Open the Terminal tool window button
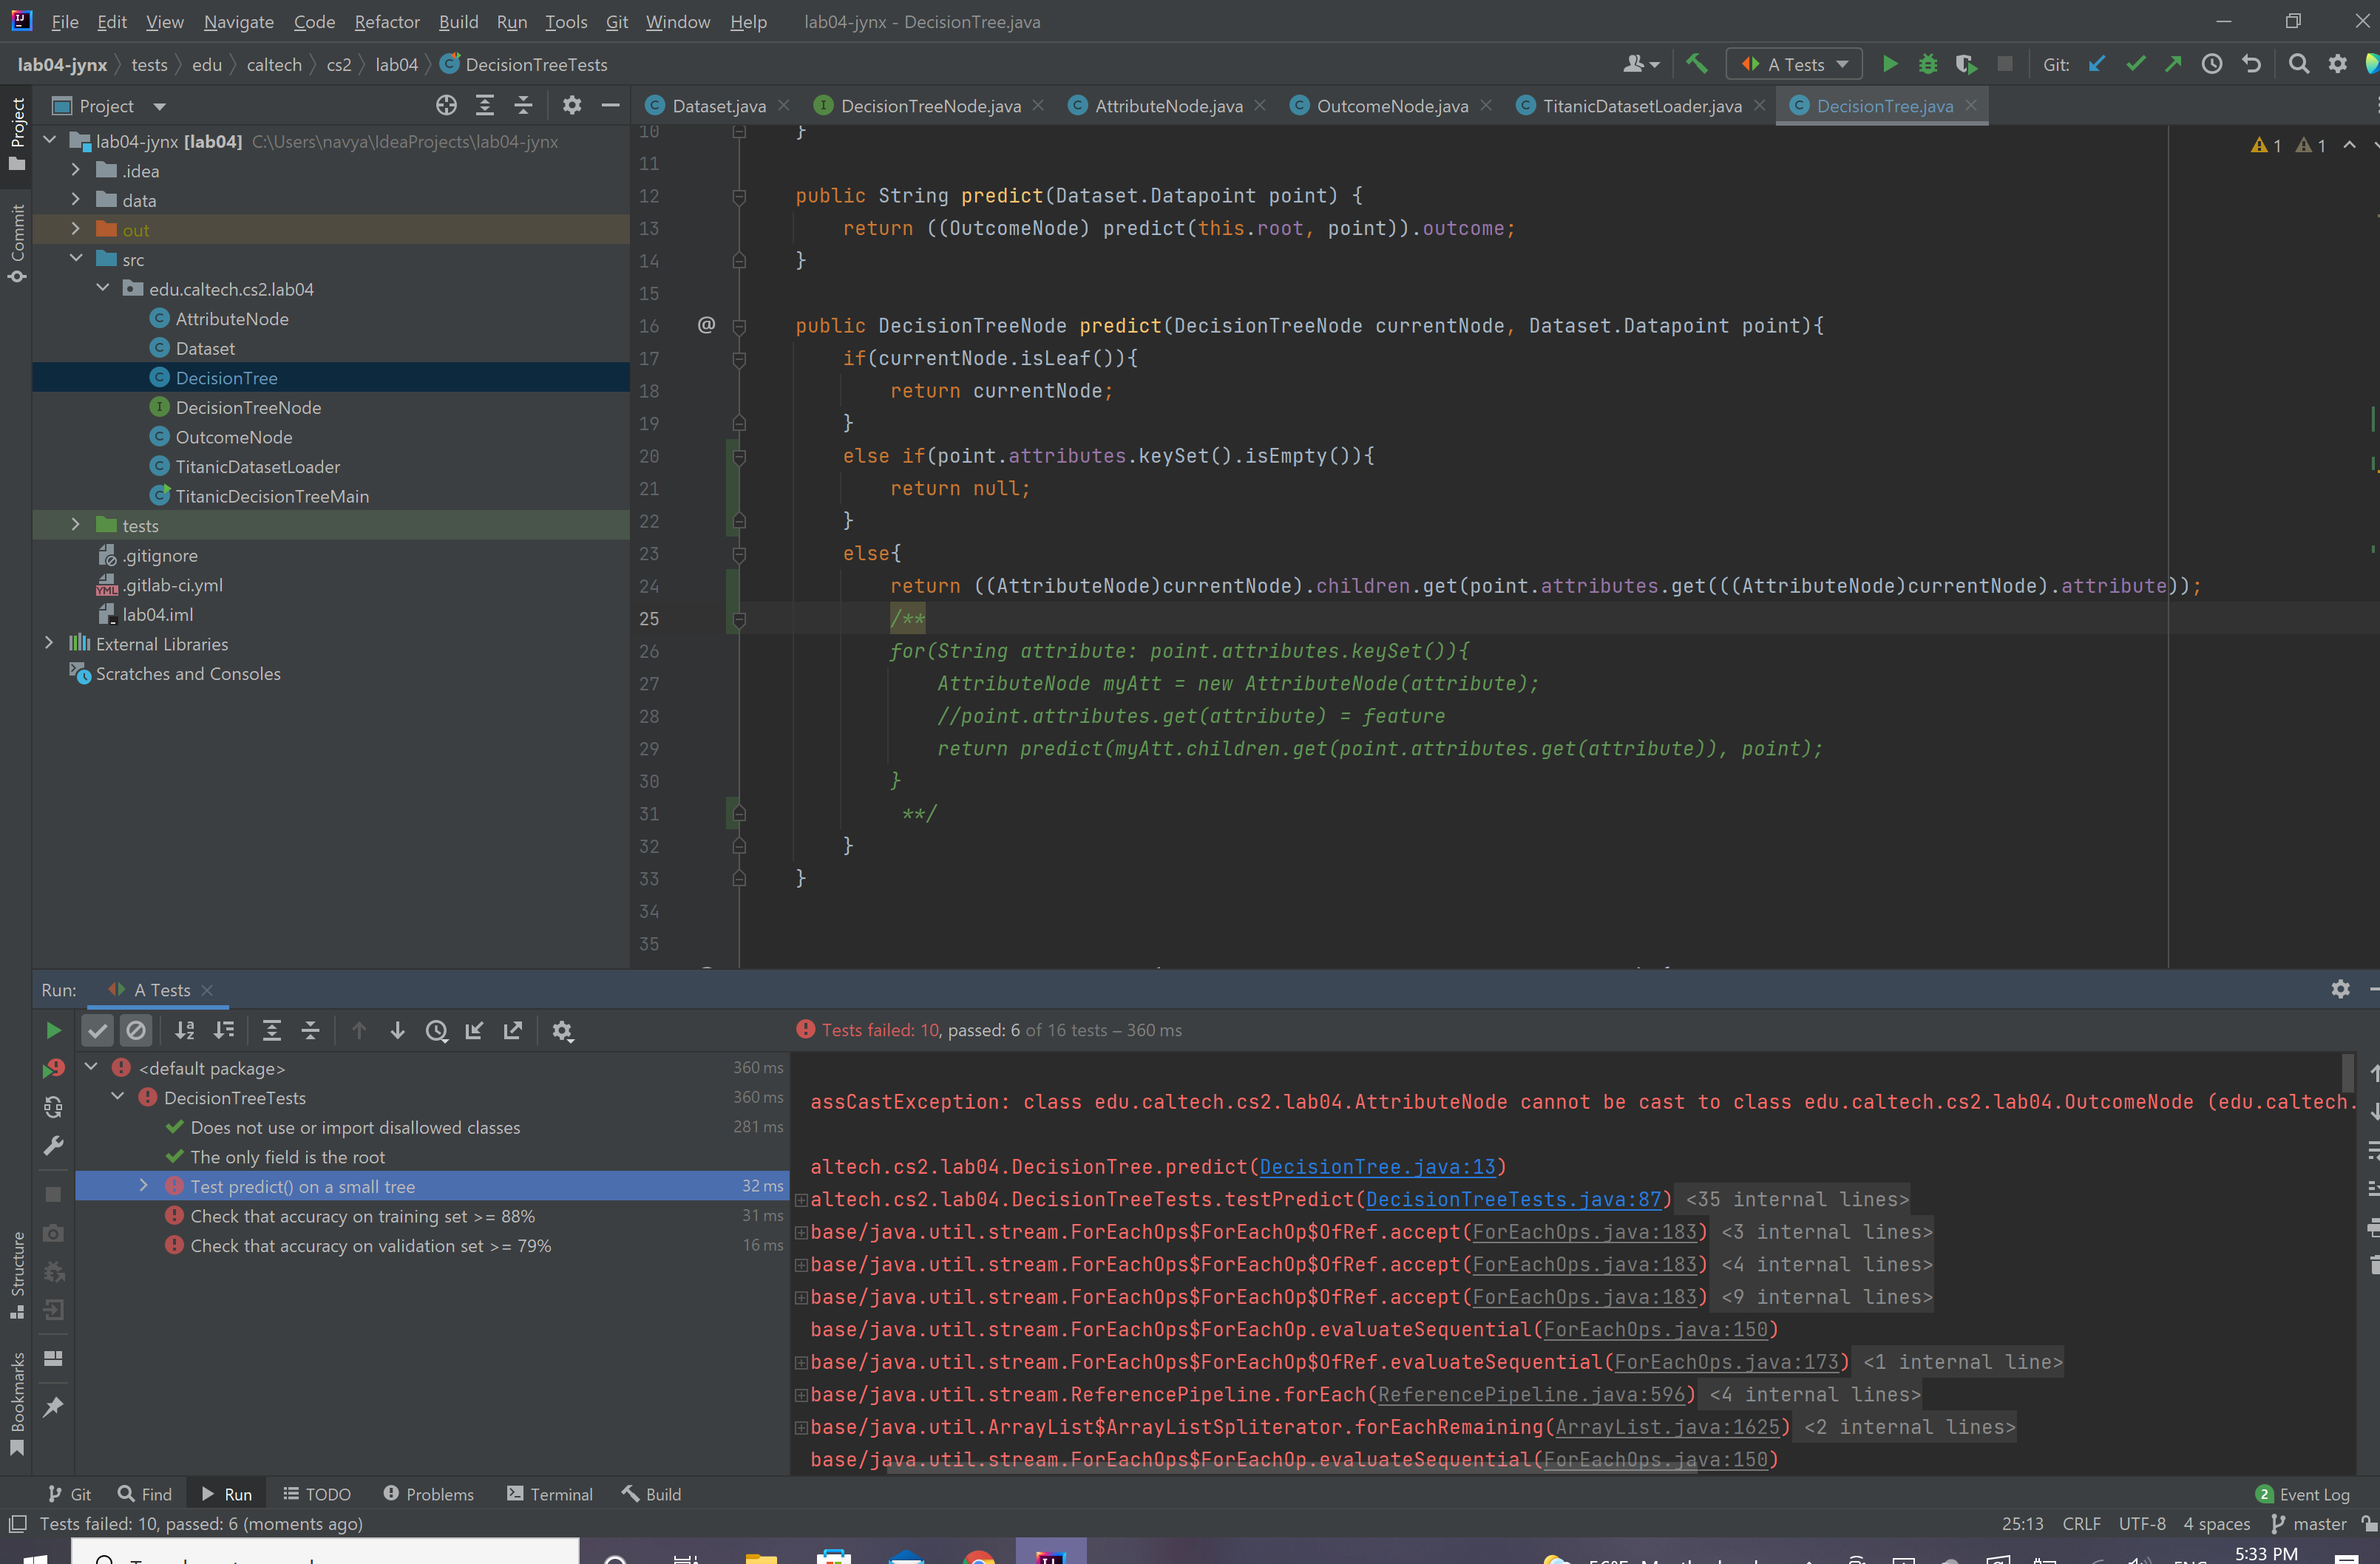Image resolution: width=2380 pixels, height=1564 pixels. pos(549,1494)
